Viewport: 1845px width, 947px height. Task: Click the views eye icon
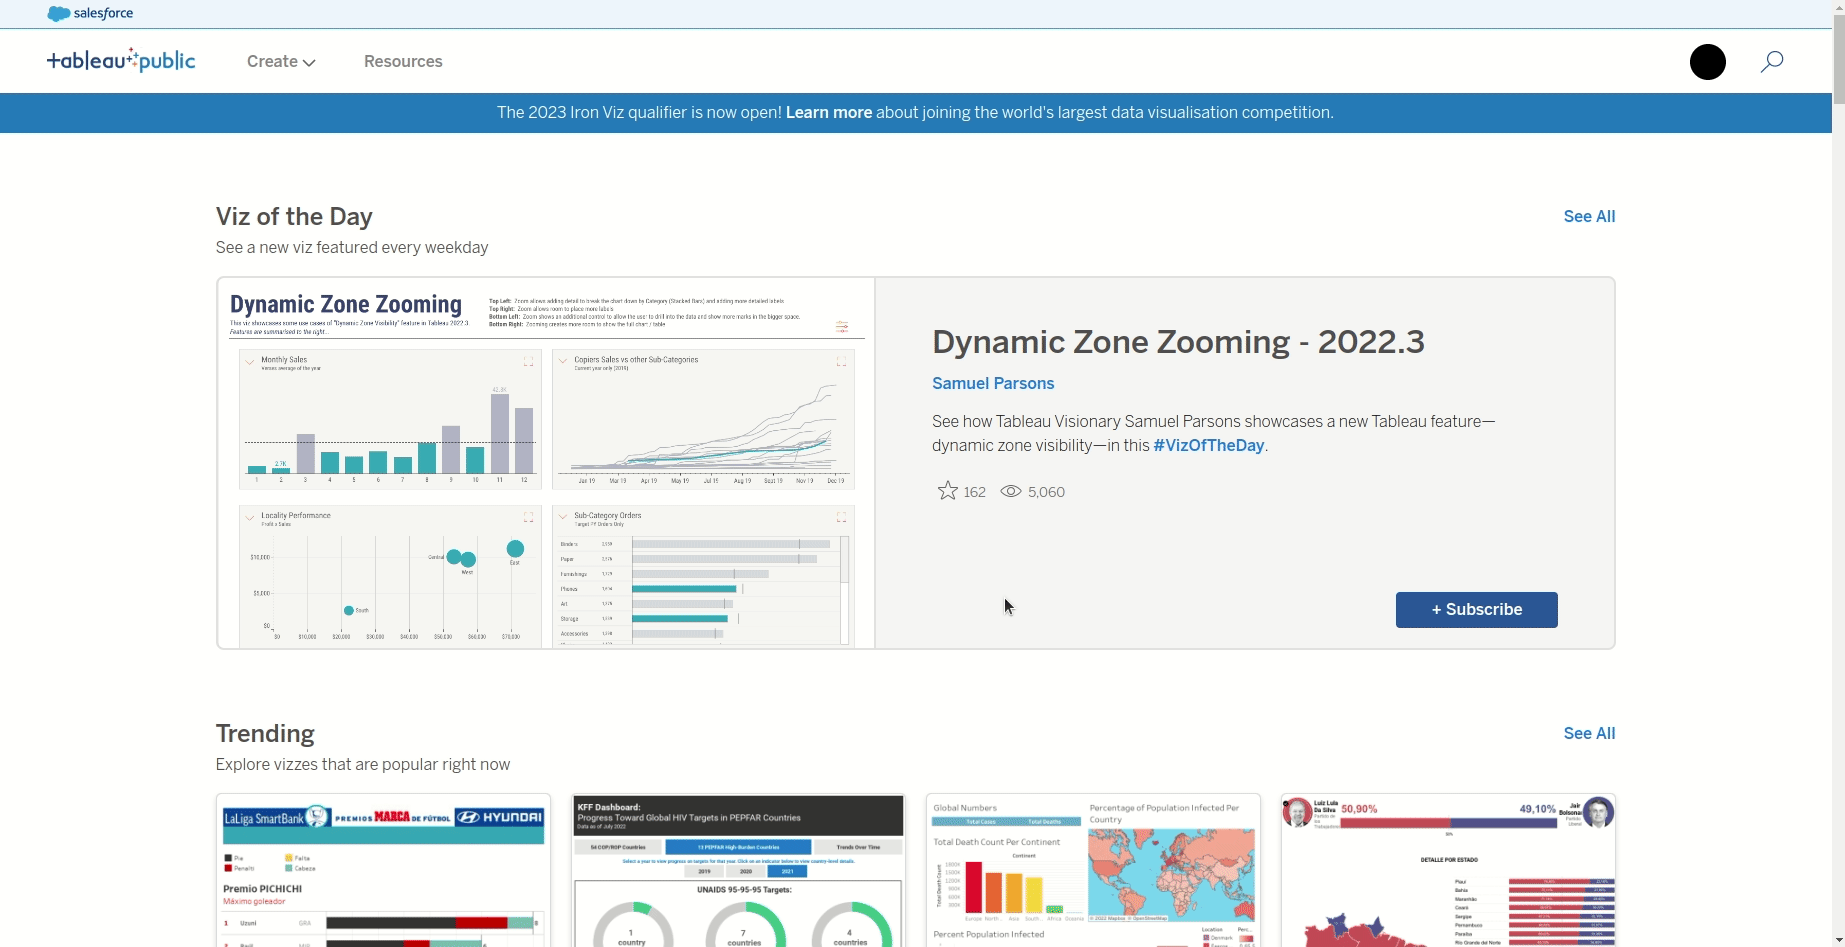1011,492
